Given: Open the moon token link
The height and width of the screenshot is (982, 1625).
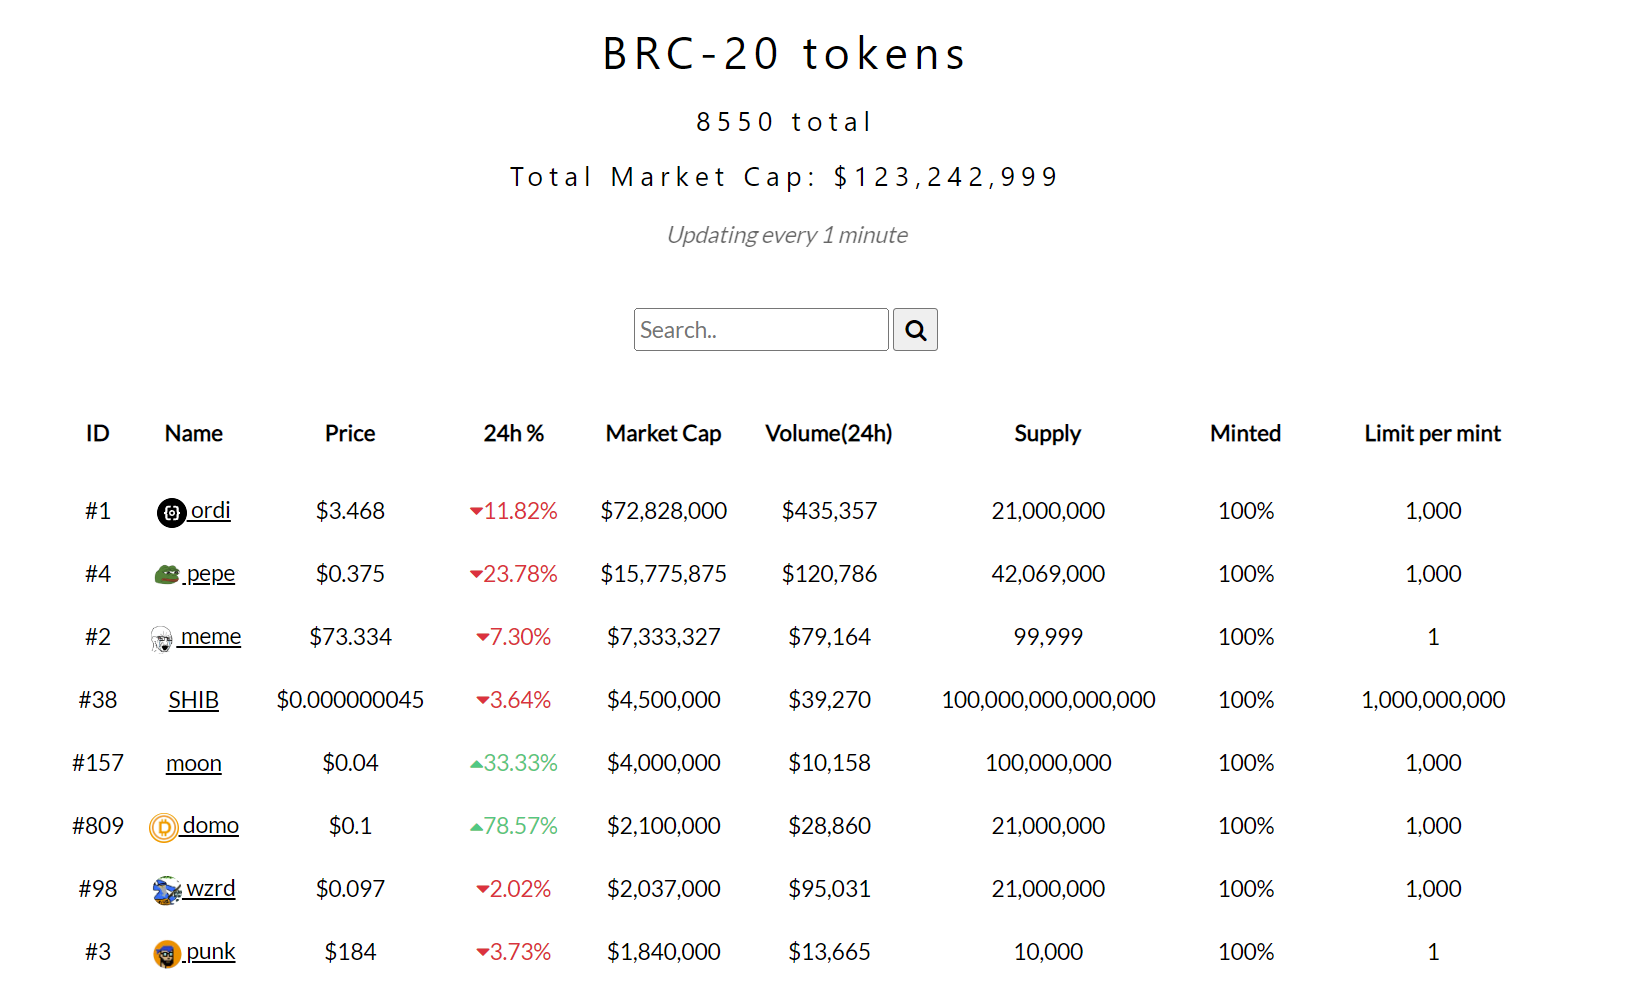Looking at the screenshot, I should (194, 763).
